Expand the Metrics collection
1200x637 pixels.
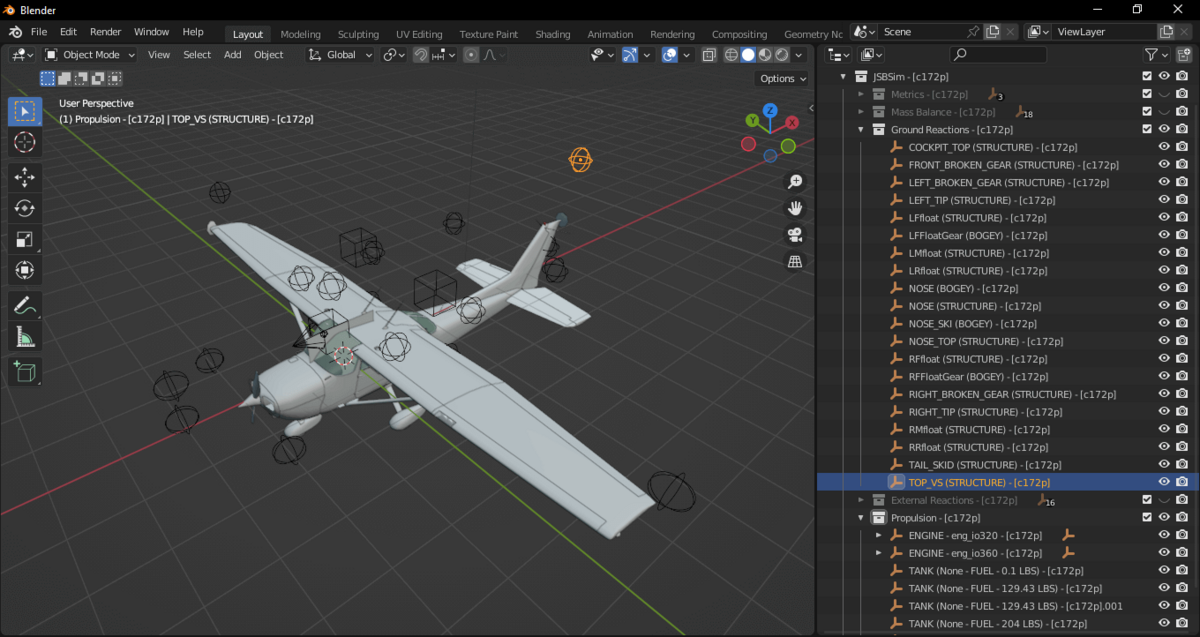(861, 94)
